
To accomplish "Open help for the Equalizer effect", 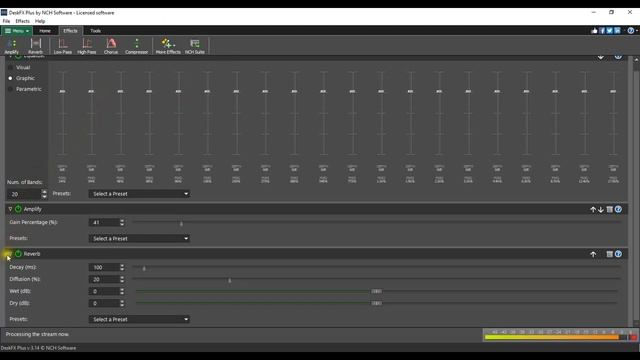I will pyautogui.click(x=618, y=56).
